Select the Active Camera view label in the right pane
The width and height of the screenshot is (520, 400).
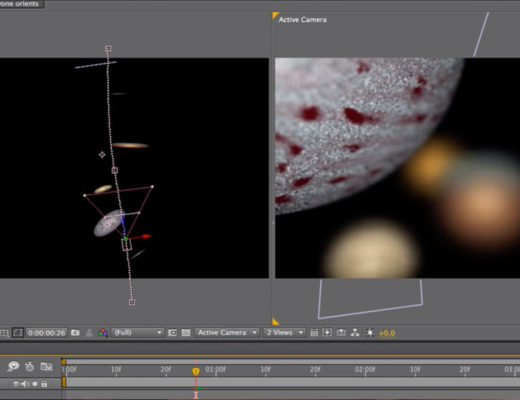point(303,20)
